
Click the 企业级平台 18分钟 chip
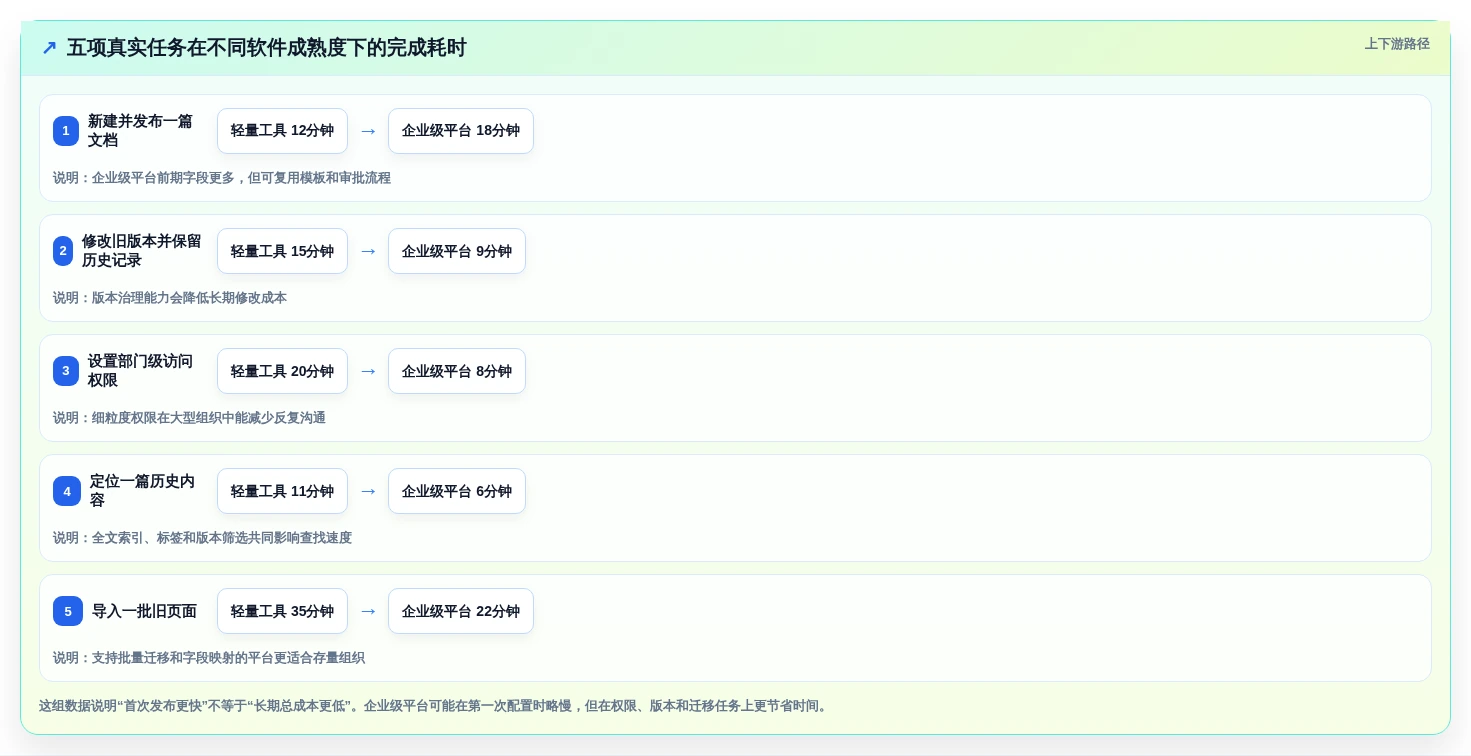461,131
